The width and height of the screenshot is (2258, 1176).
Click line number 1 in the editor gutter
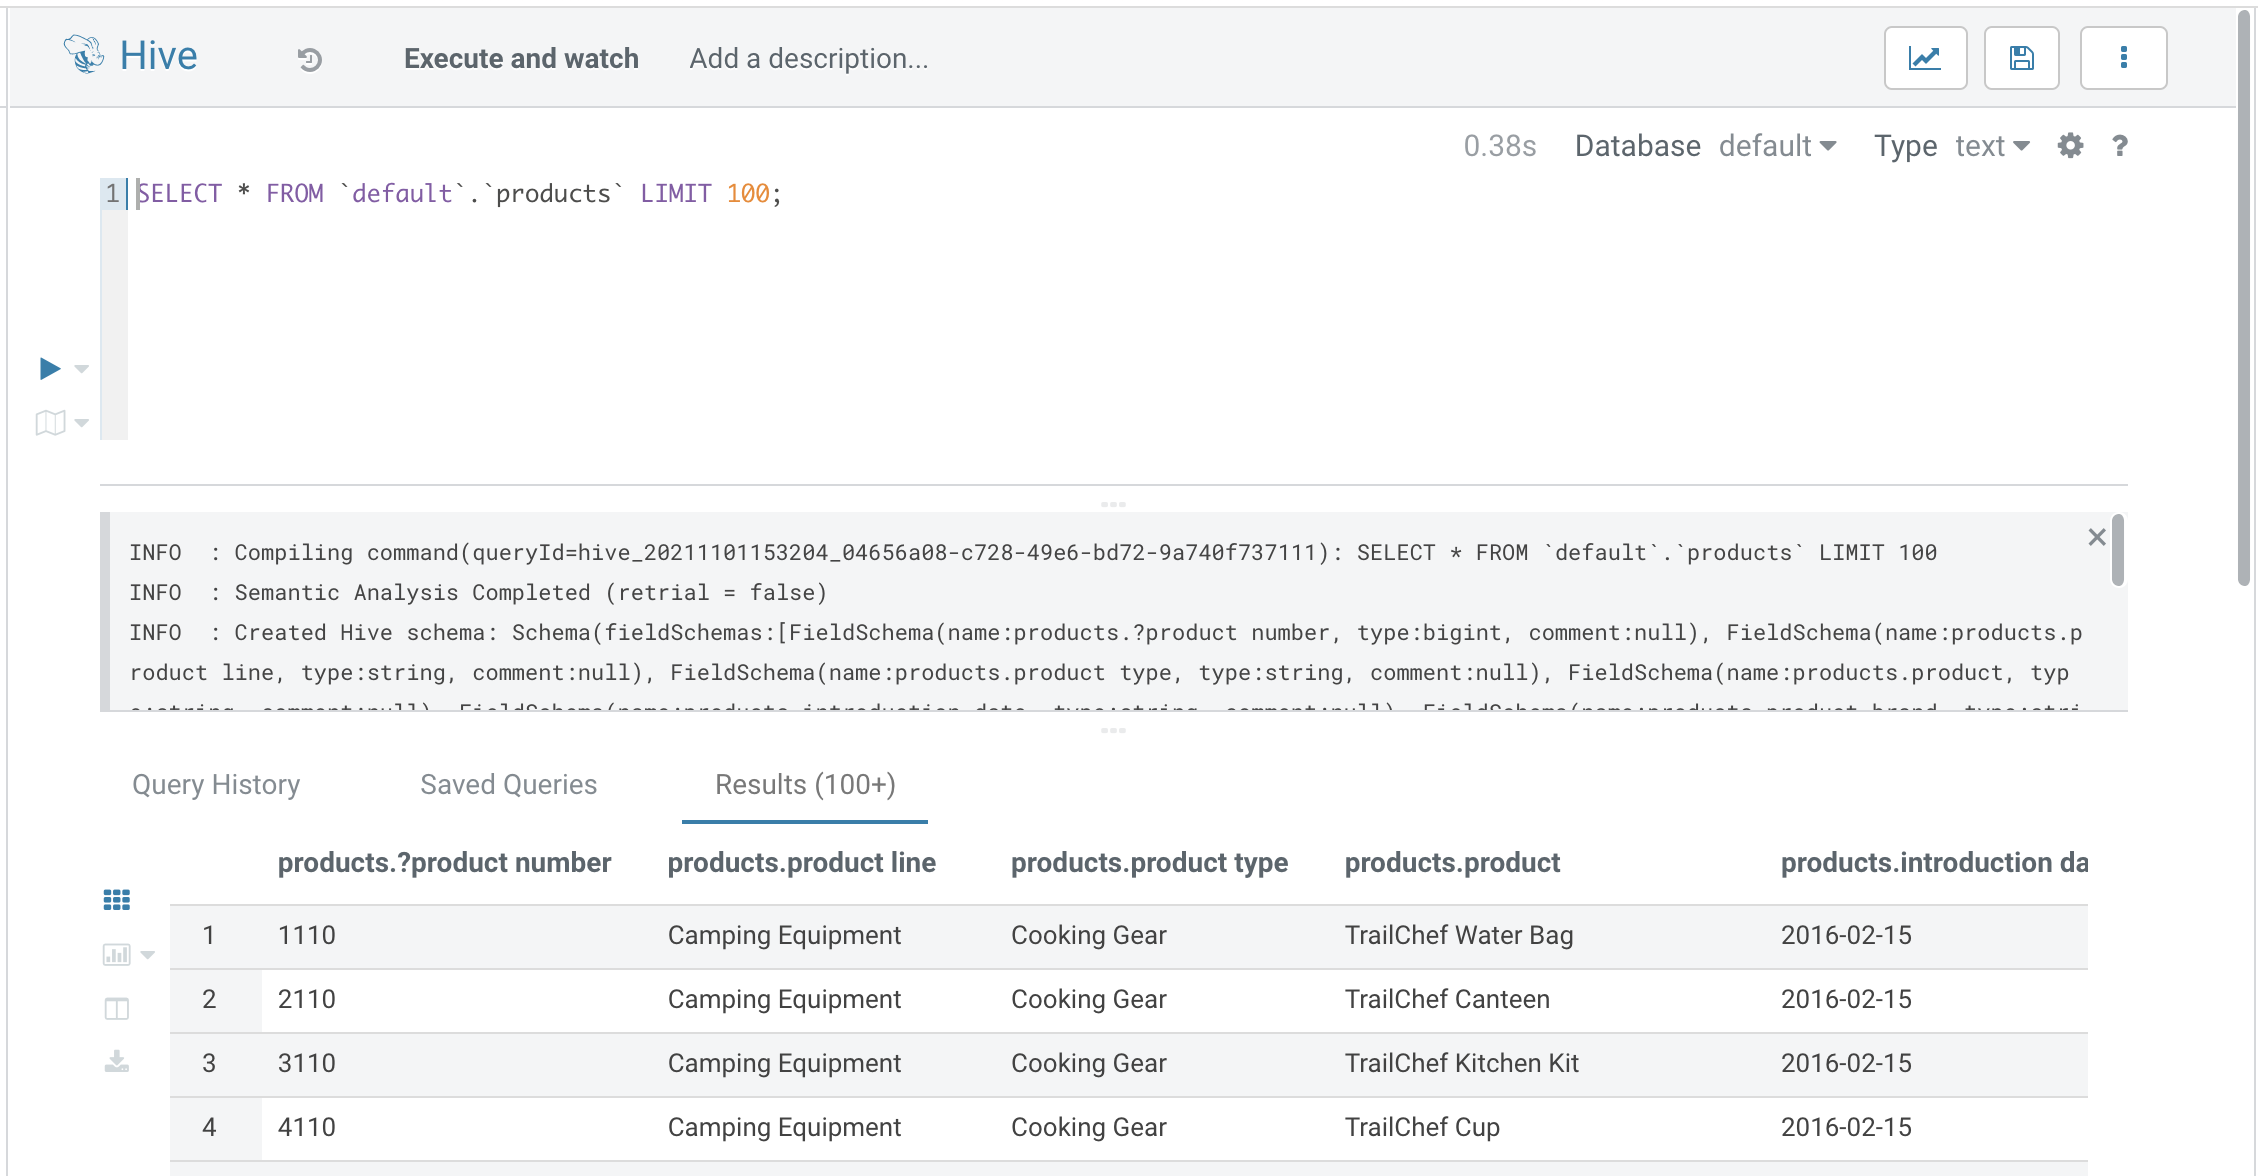pos(113,194)
